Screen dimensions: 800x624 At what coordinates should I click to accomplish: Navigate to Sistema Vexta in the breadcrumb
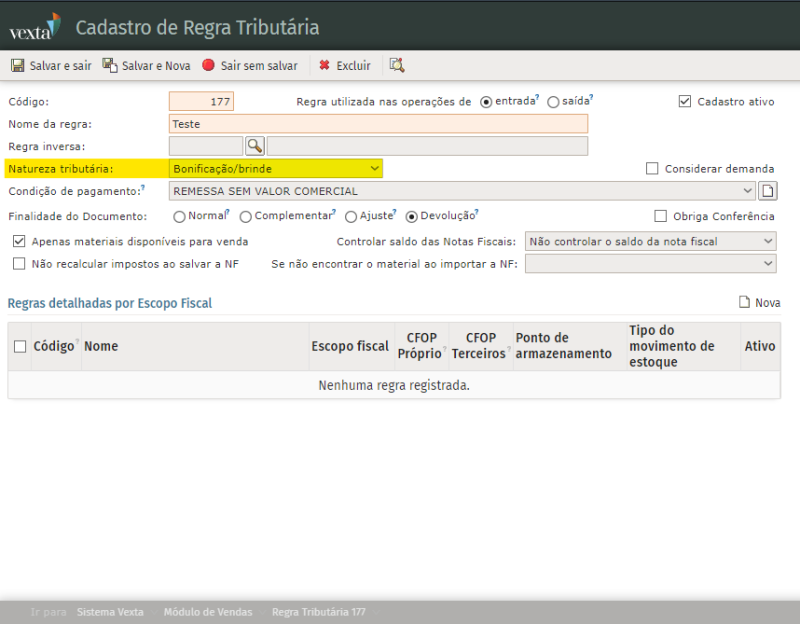click(110, 612)
